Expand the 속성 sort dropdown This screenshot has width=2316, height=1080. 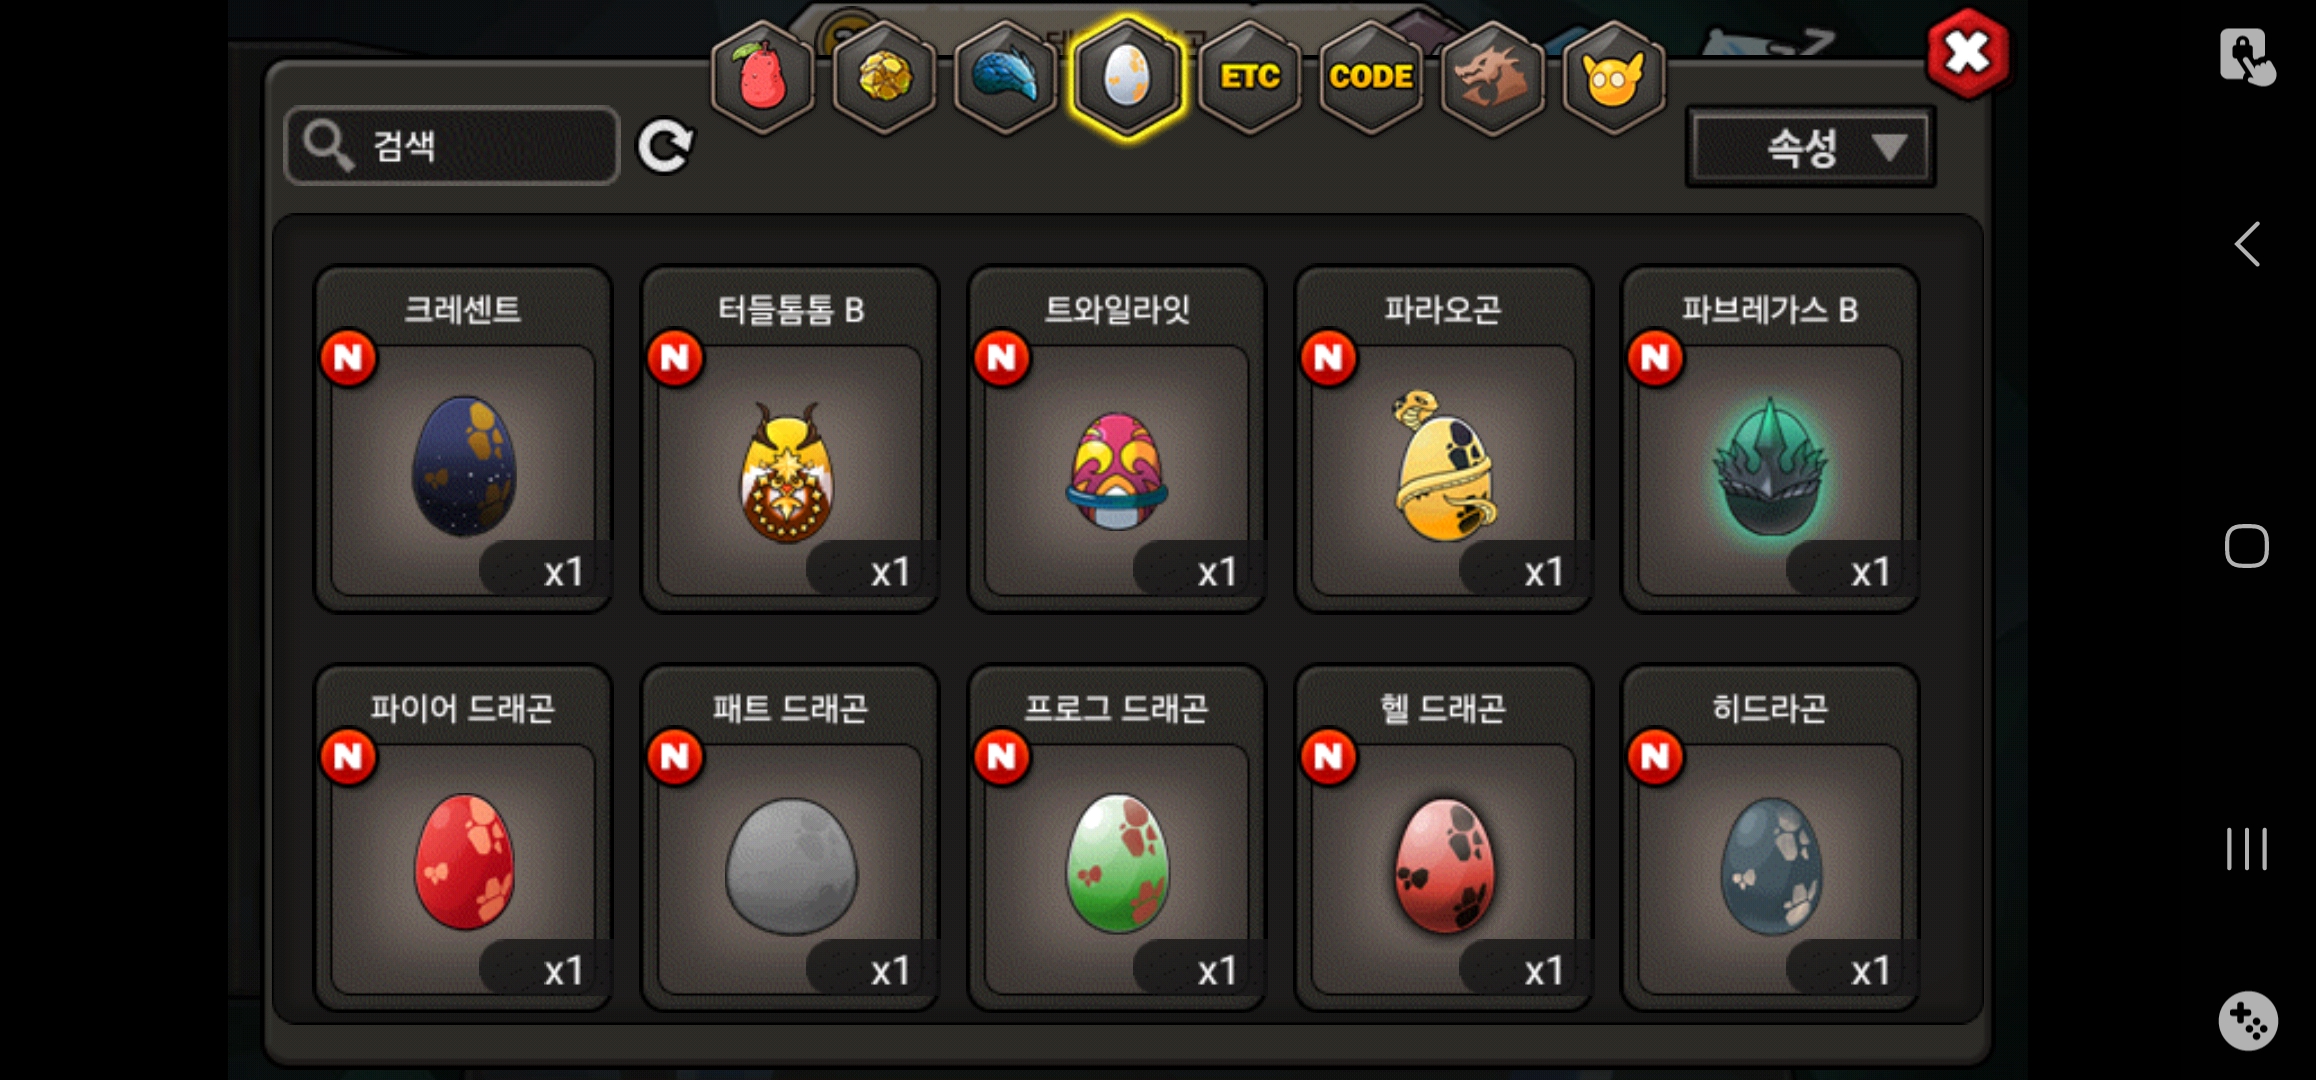coord(1811,148)
